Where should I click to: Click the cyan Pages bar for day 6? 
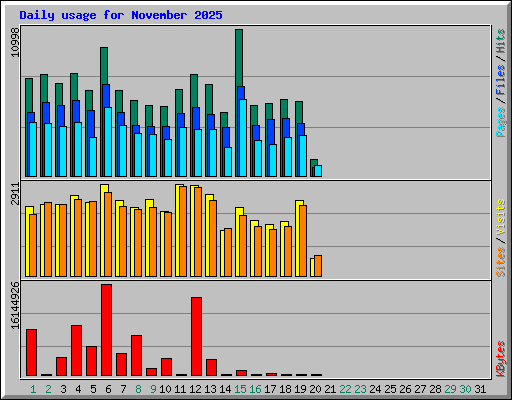(x=108, y=142)
